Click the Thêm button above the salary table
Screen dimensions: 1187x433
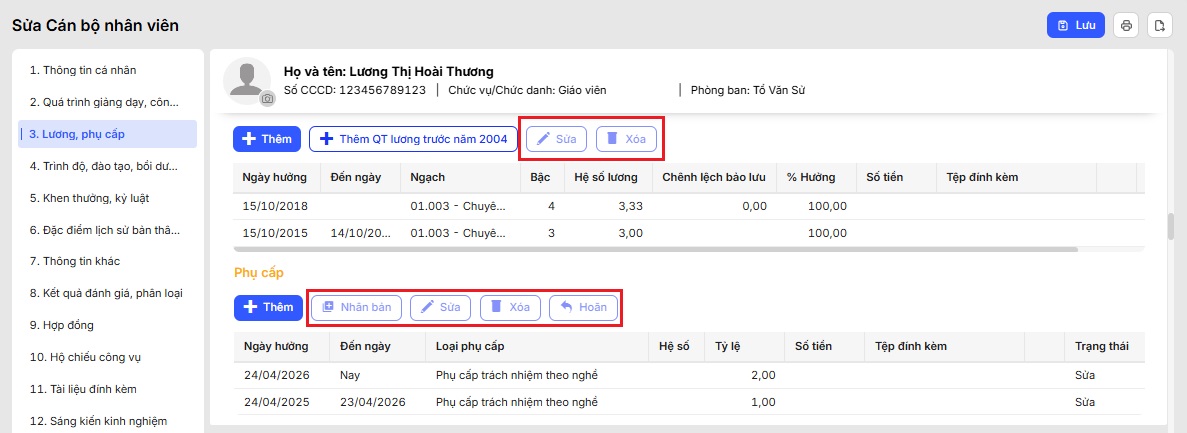tap(267, 139)
